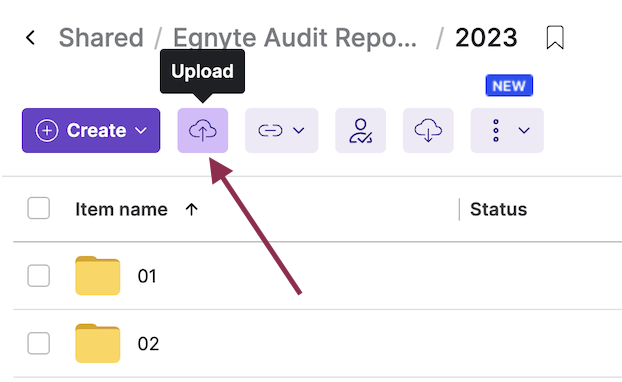Open the share link icon button
Viewport: 622px width, 382px height.
(x=270, y=131)
